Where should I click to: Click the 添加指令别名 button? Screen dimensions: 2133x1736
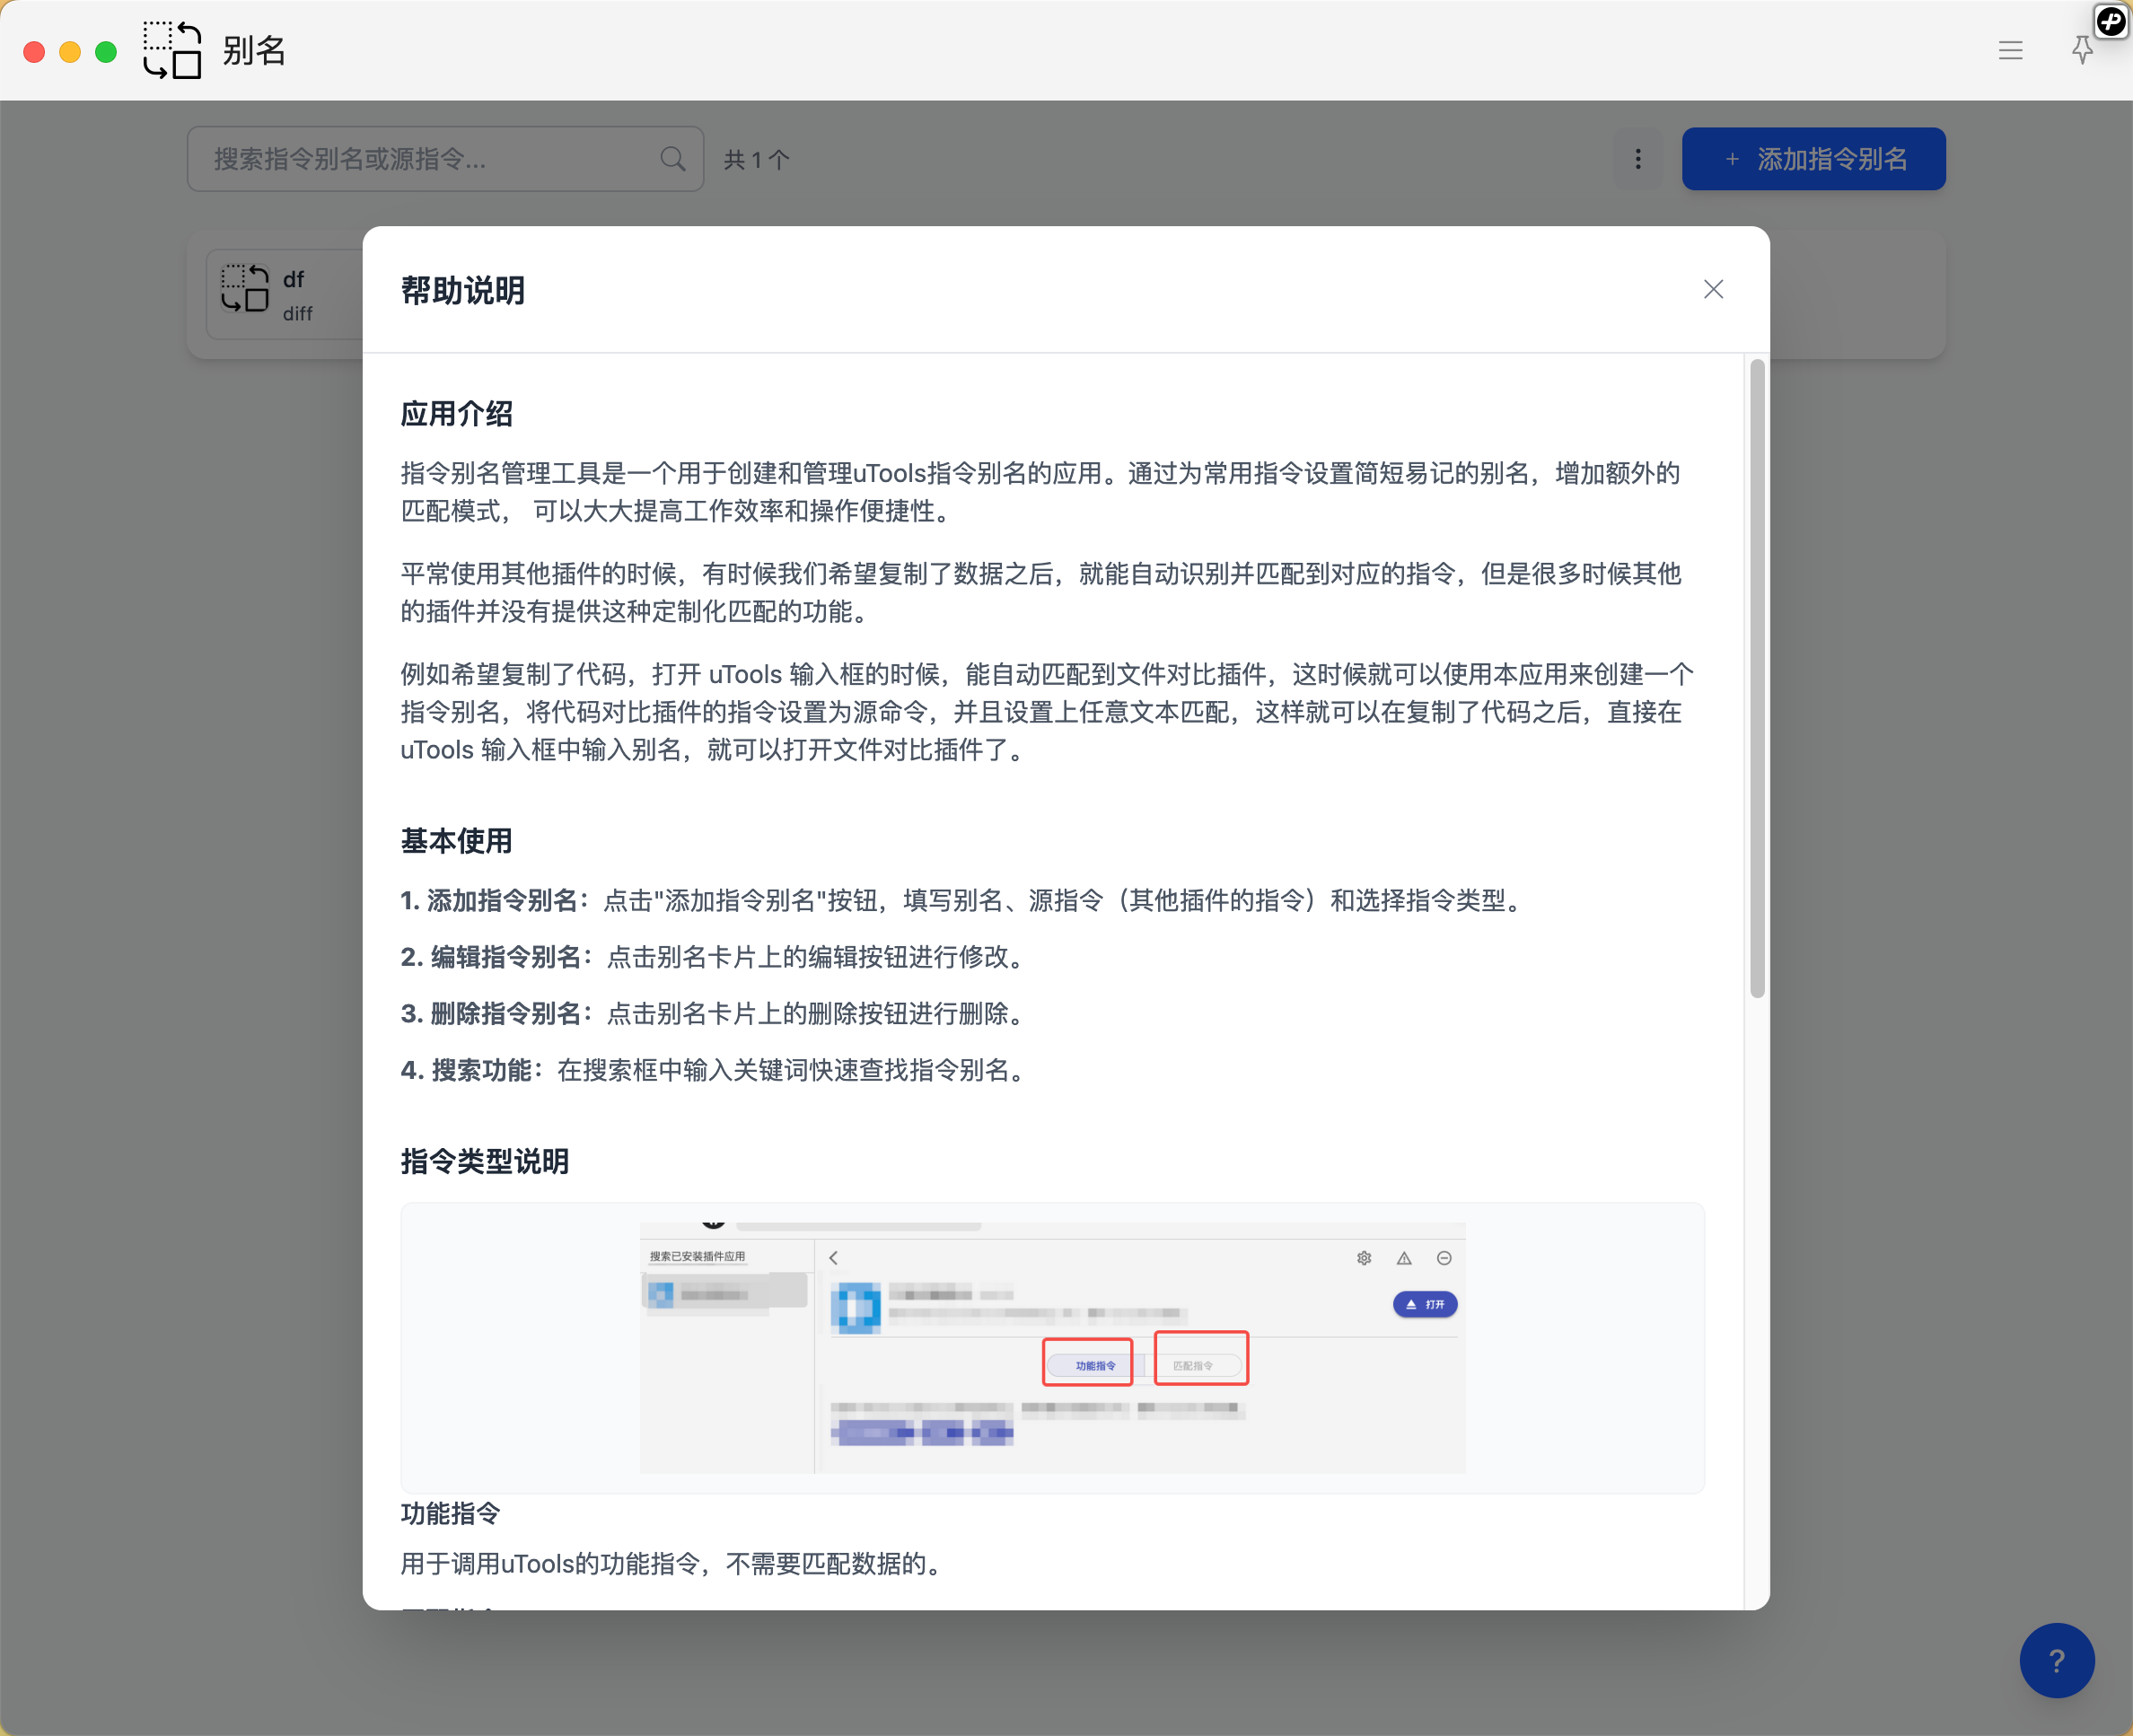[1813, 159]
